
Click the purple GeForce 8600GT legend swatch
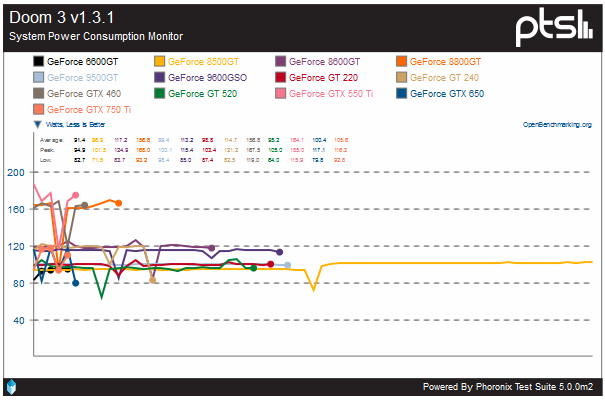tap(281, 61)
